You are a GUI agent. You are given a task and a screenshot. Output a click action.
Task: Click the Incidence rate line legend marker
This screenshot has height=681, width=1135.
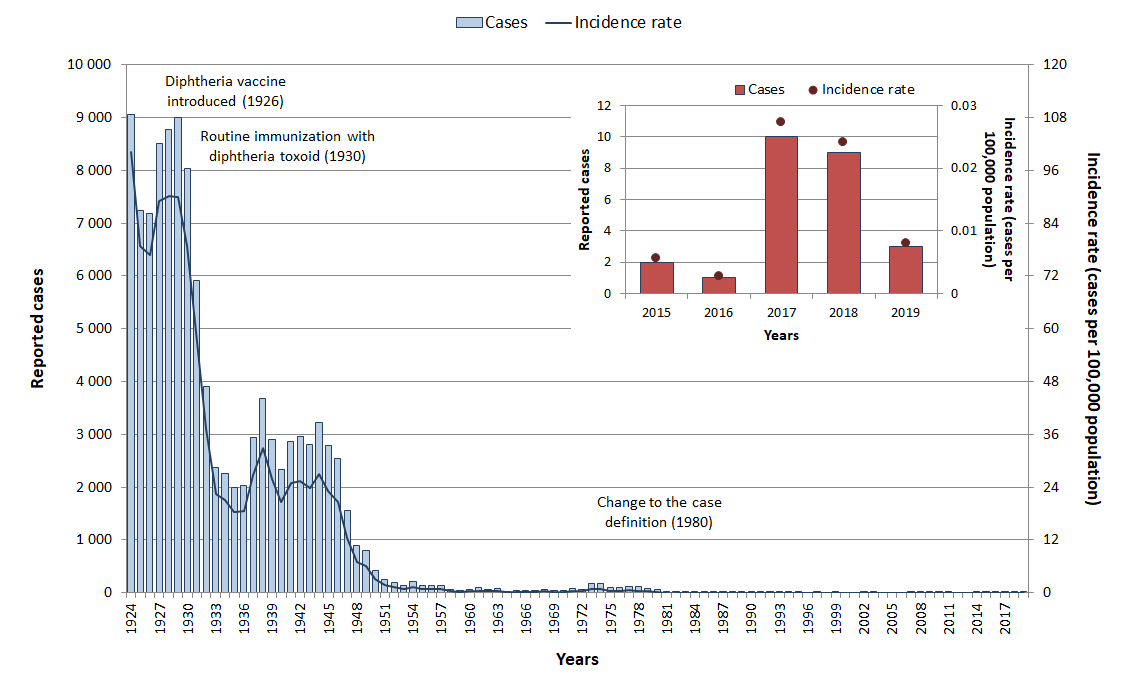[553, 22]
